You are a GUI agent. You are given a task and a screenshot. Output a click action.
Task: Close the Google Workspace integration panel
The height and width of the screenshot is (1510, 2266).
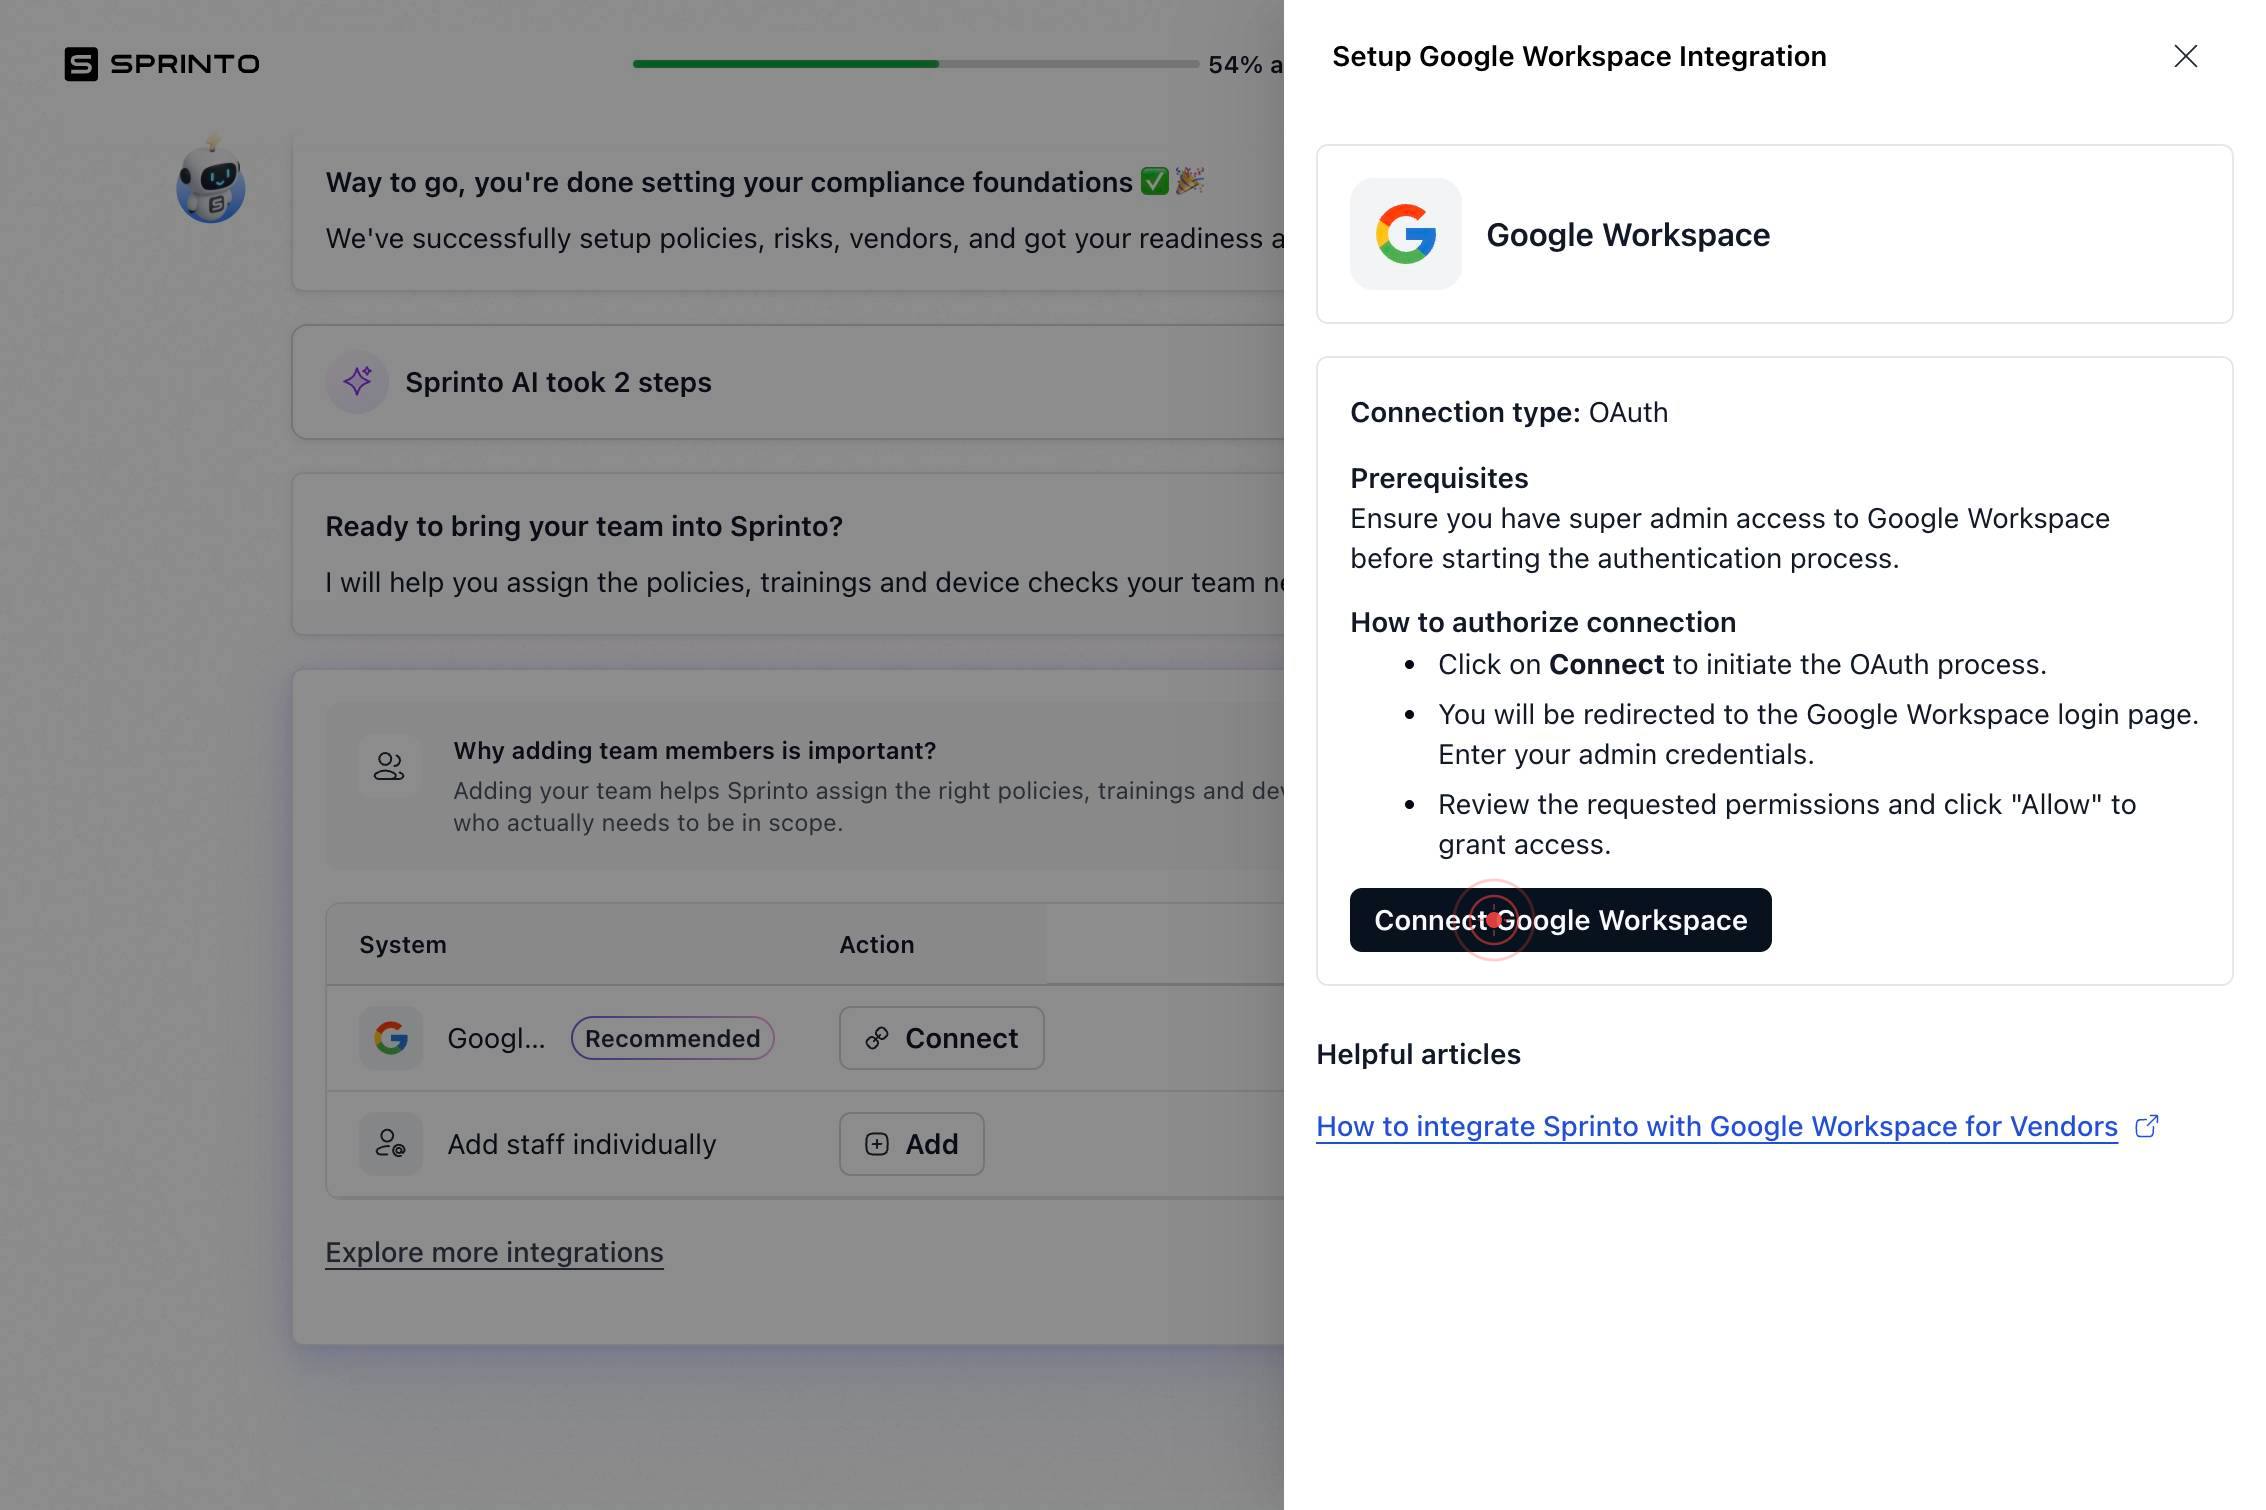pos(2185,56)
